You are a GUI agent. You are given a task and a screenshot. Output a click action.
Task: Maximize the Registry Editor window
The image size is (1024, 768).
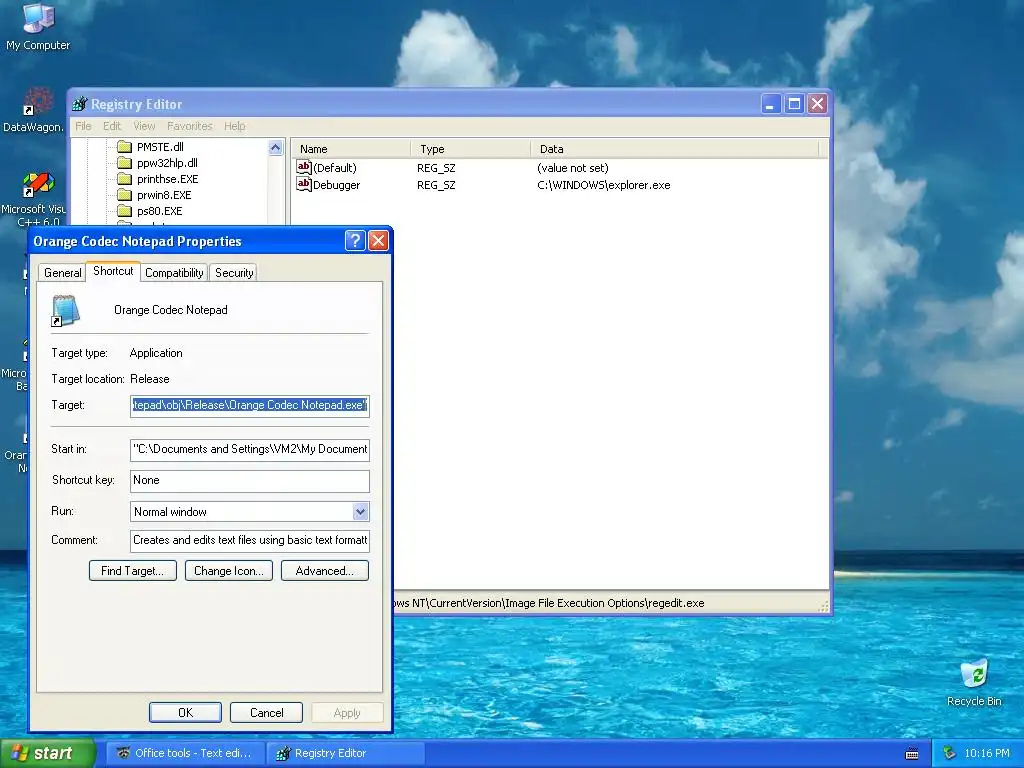click(x=794, y=104)
